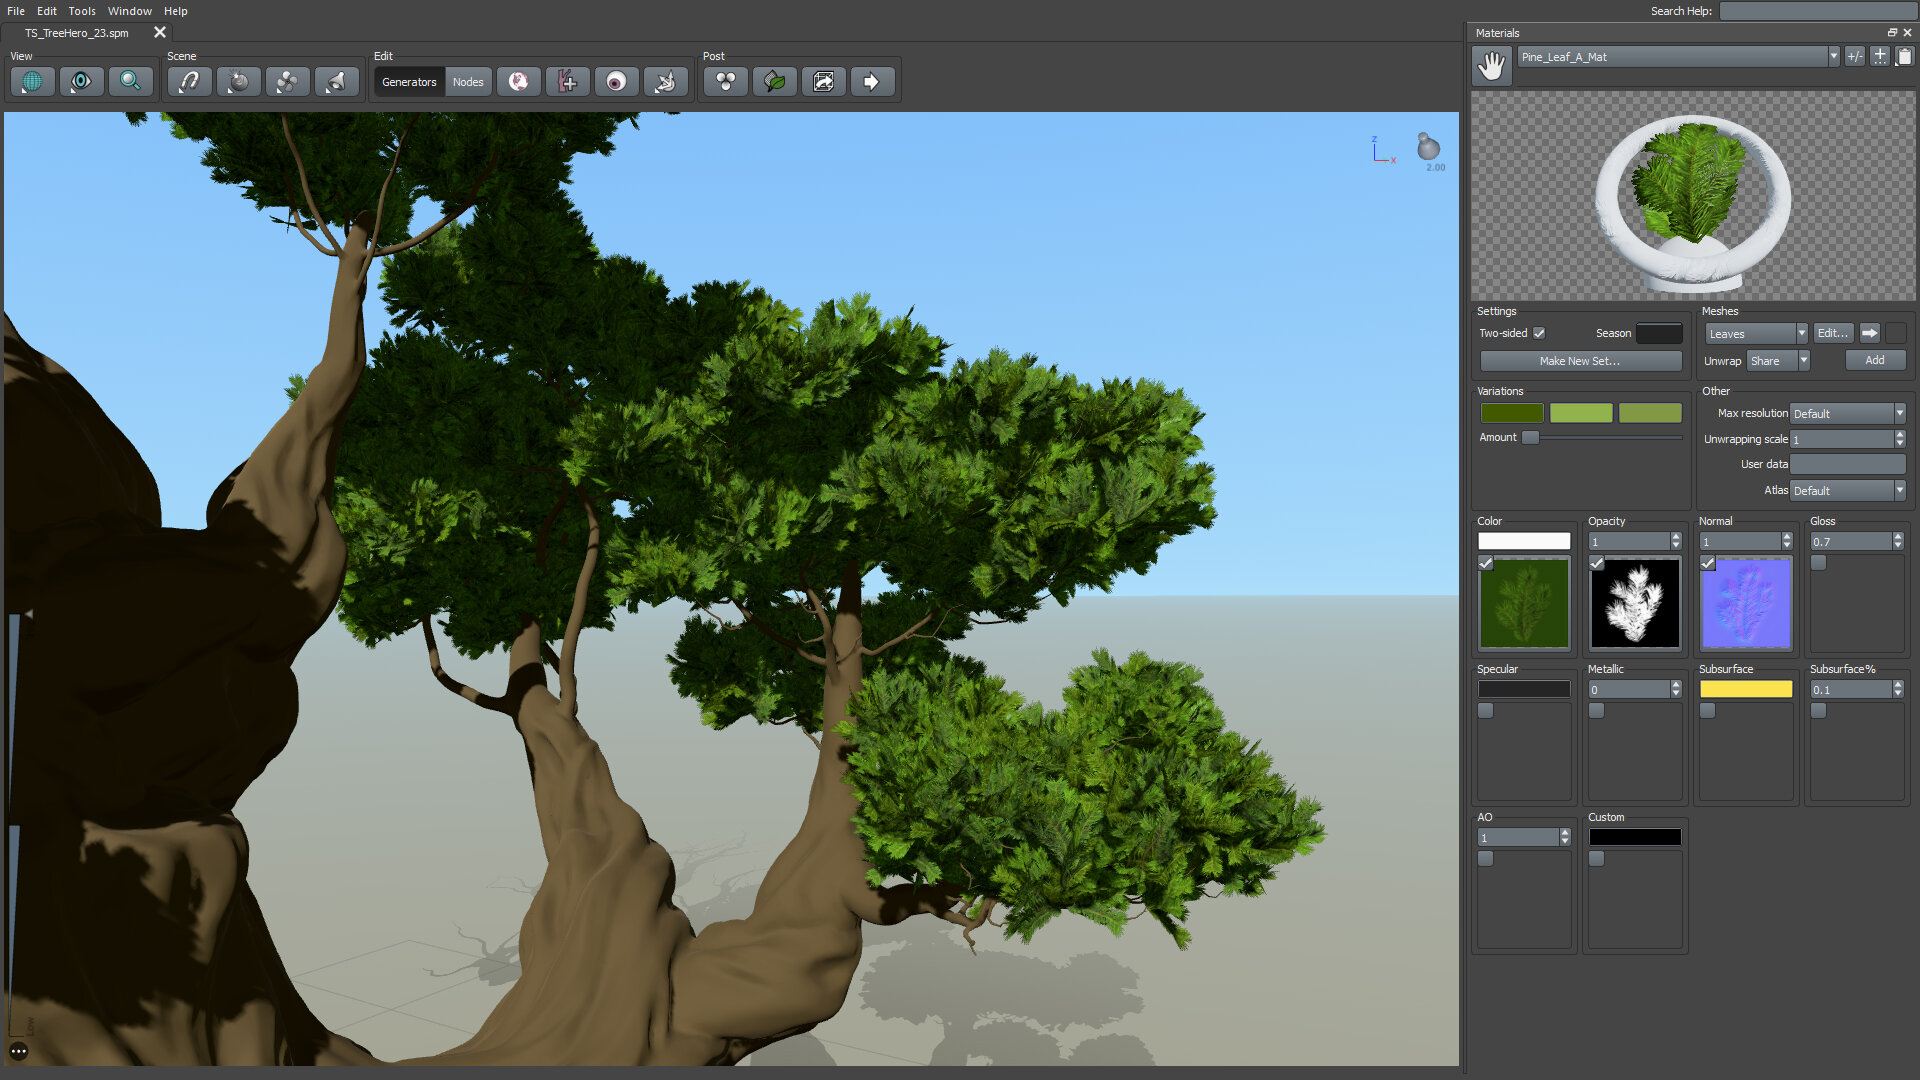The height and width of the screenshot is (1080, 1920).
Task: Click the Variations Amount slider
Action: click(1600, 437)
